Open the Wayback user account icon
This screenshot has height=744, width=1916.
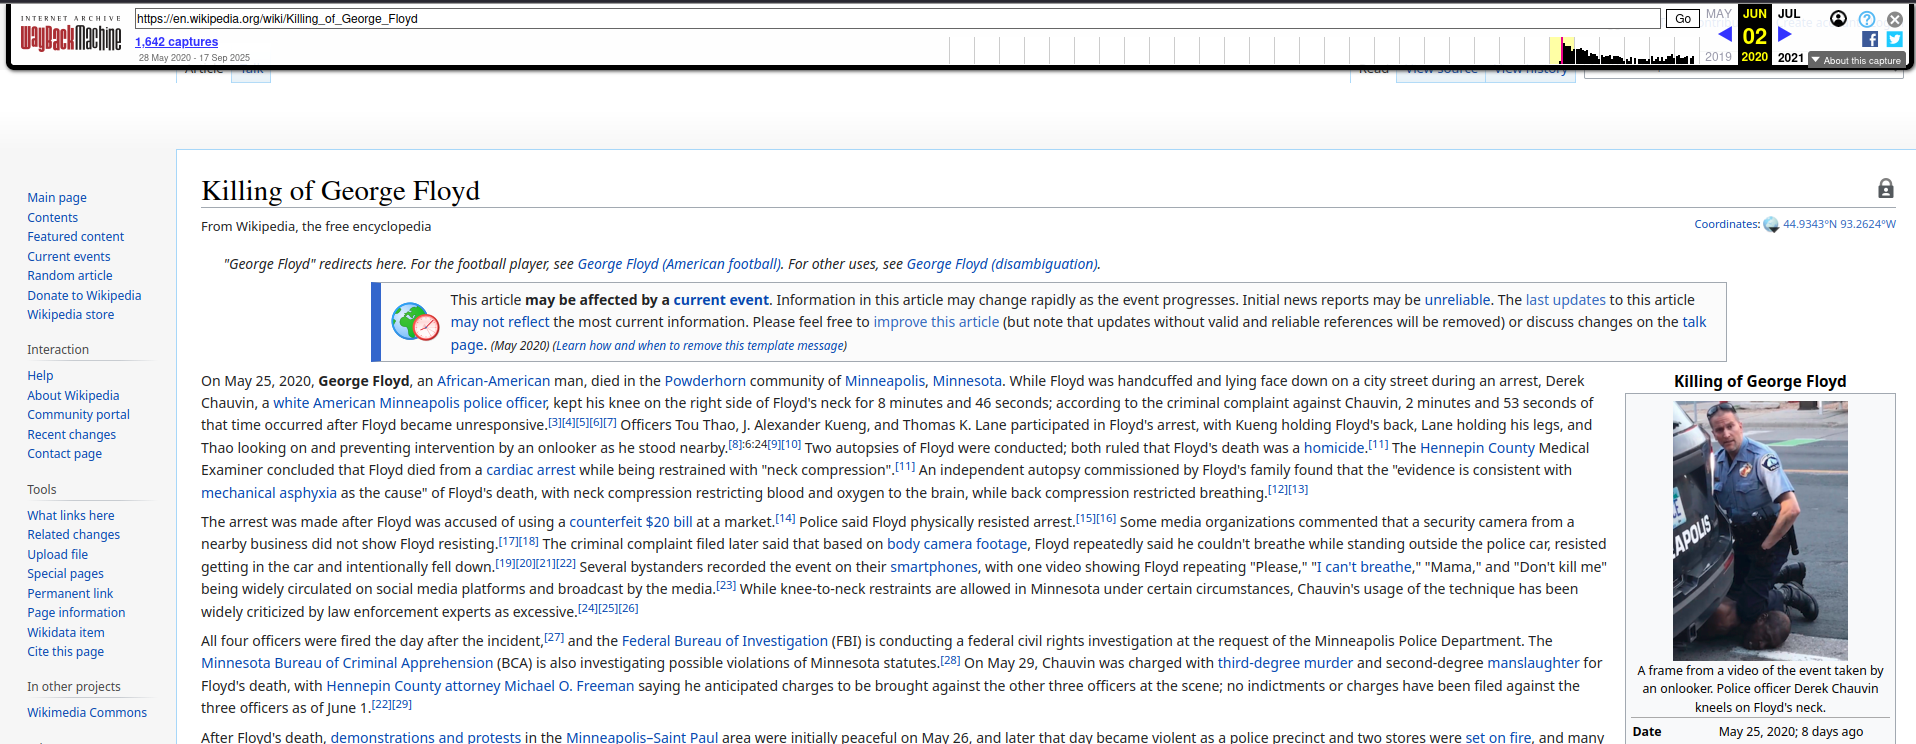(1838, 18)
